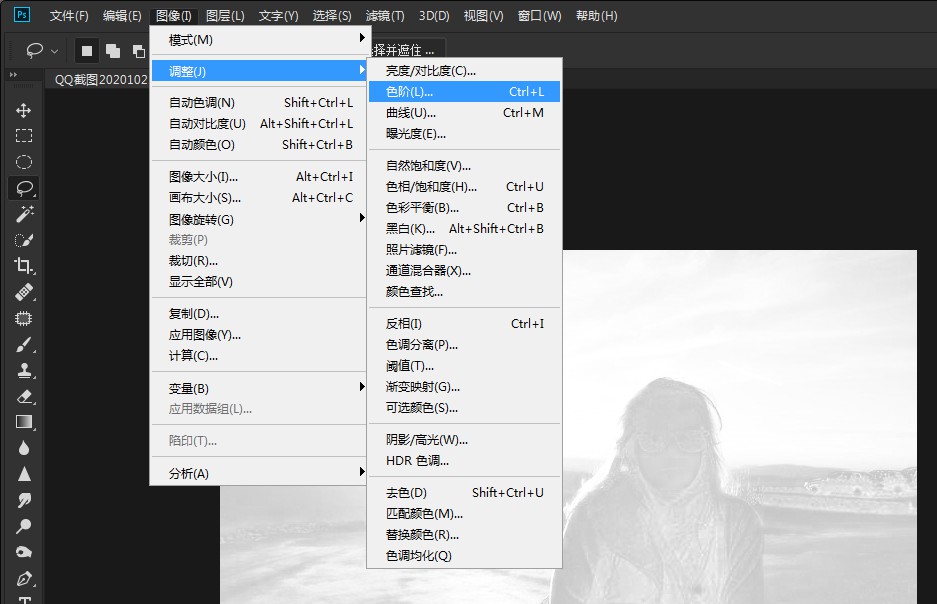Choose 阈值(T) threshold command

coord(464,366)
